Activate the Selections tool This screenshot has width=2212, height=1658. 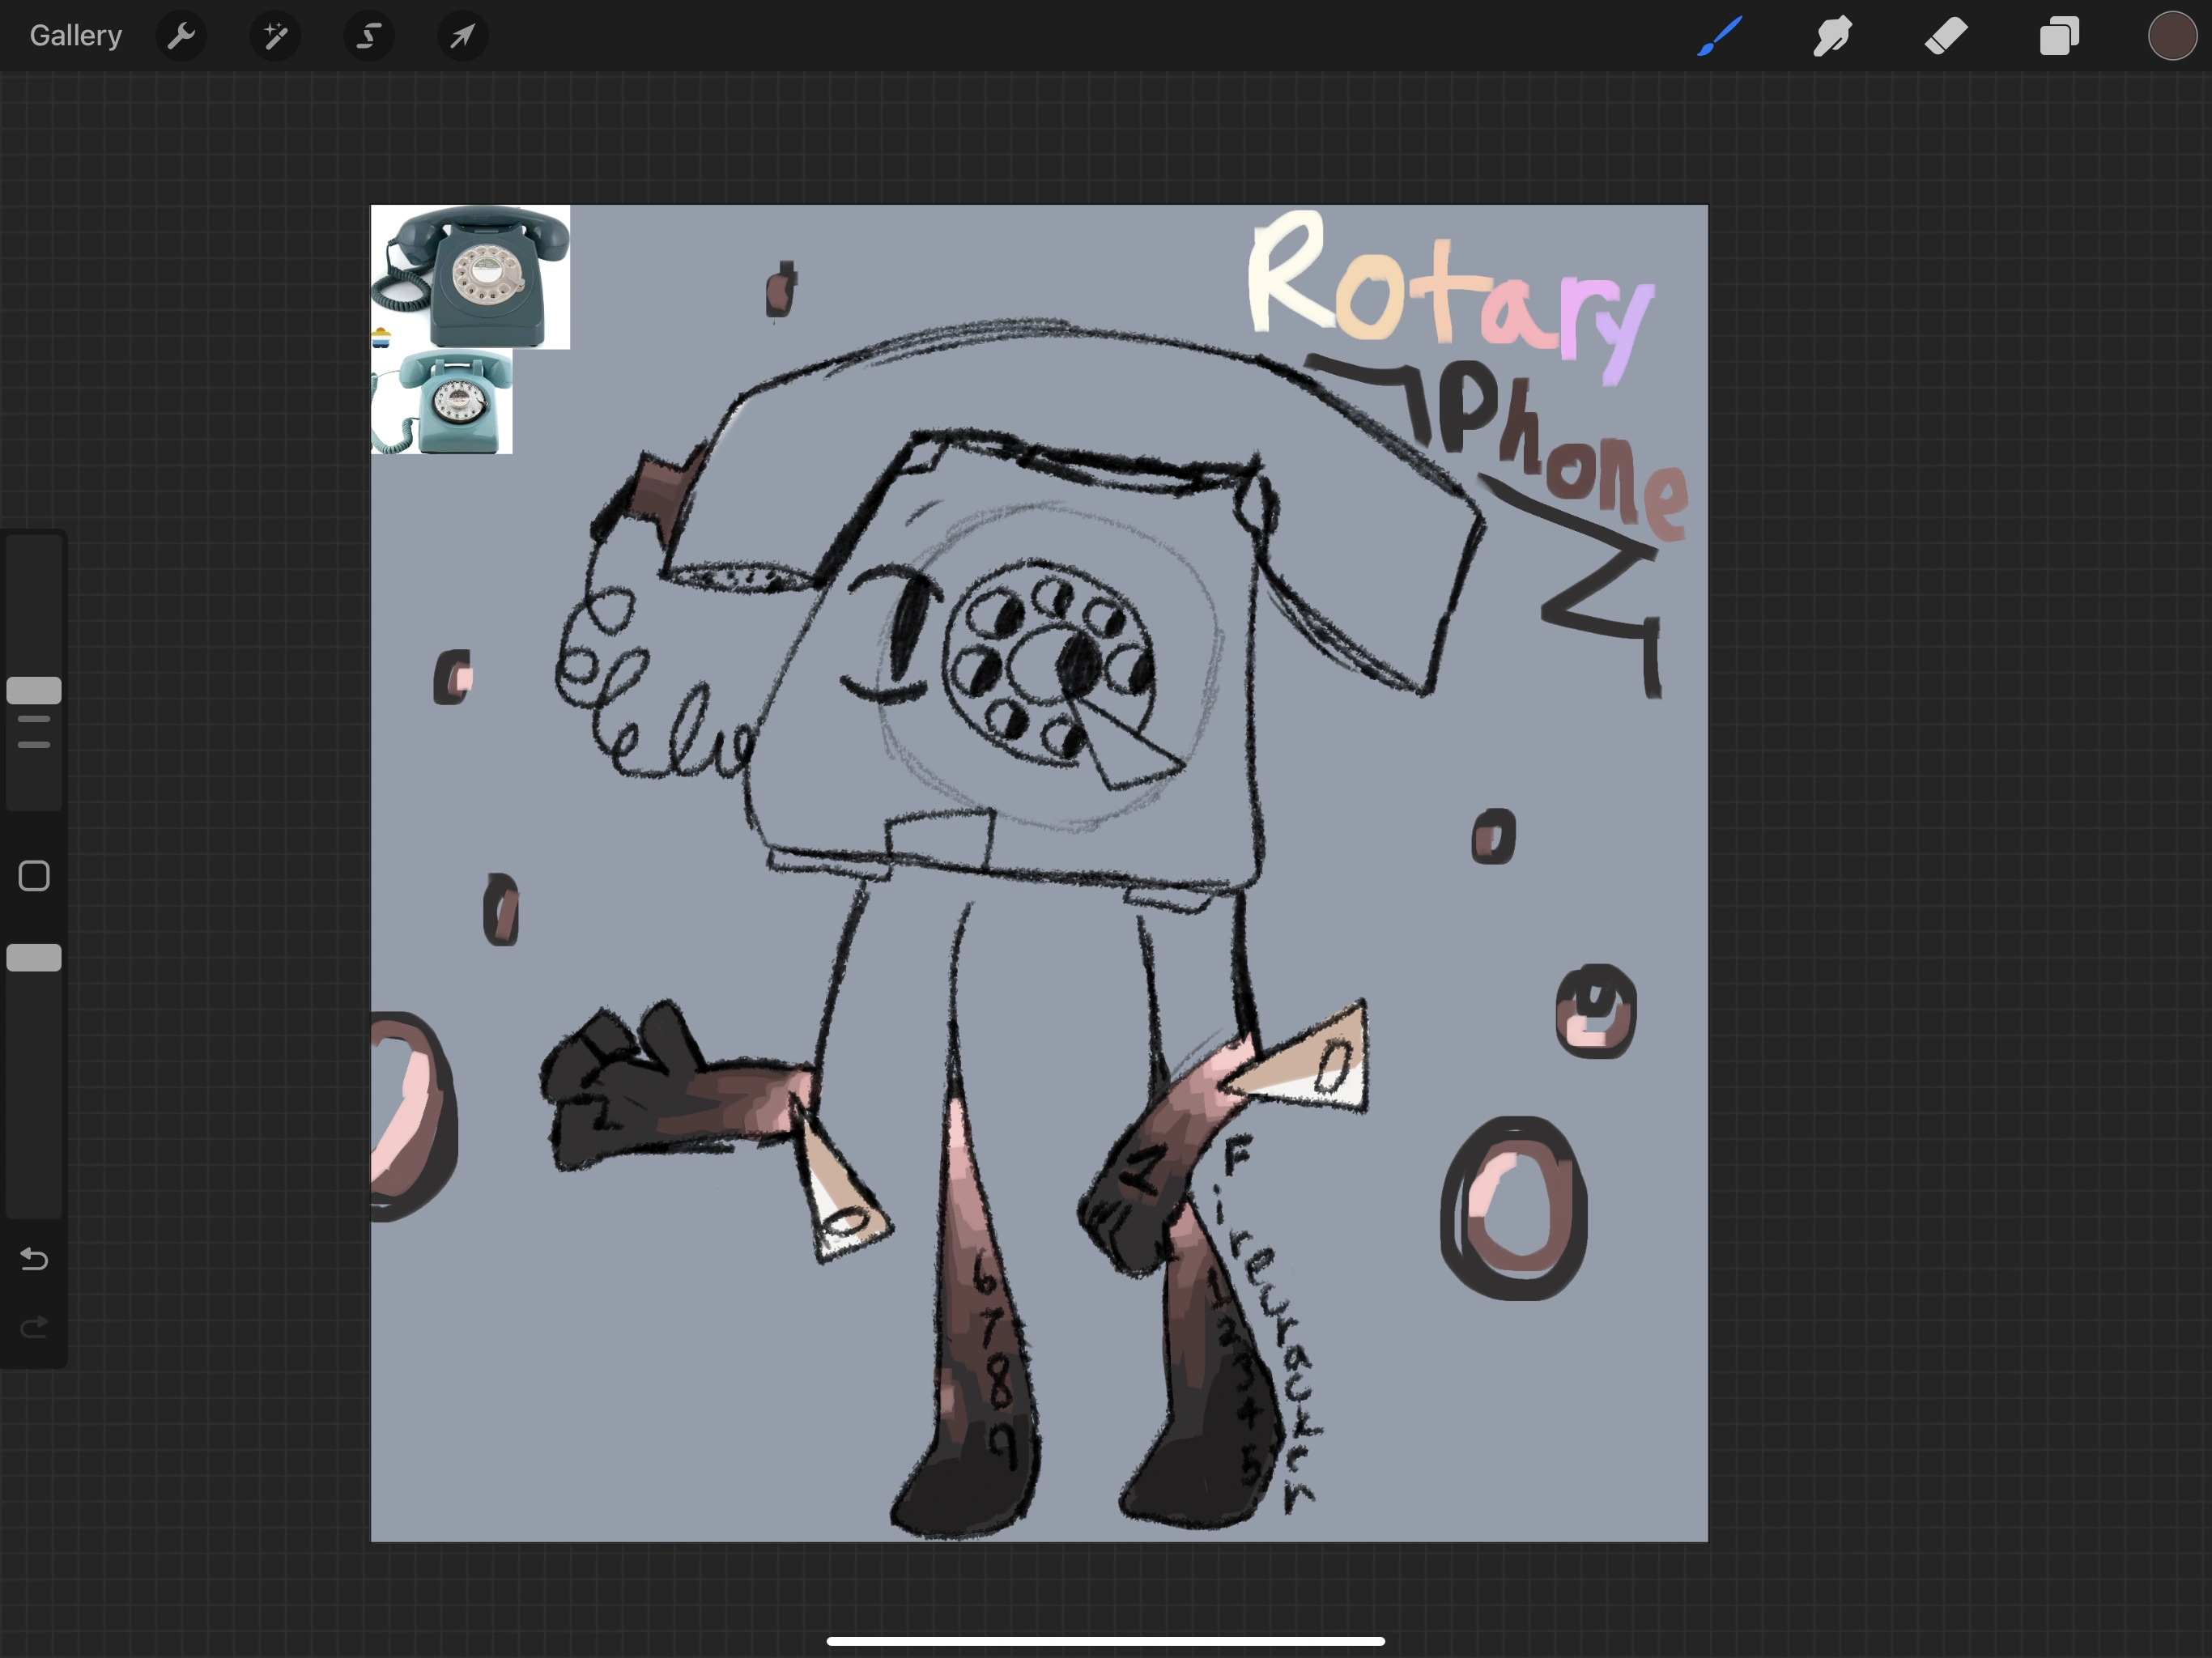pyautogui.click(x=368, y=36)
